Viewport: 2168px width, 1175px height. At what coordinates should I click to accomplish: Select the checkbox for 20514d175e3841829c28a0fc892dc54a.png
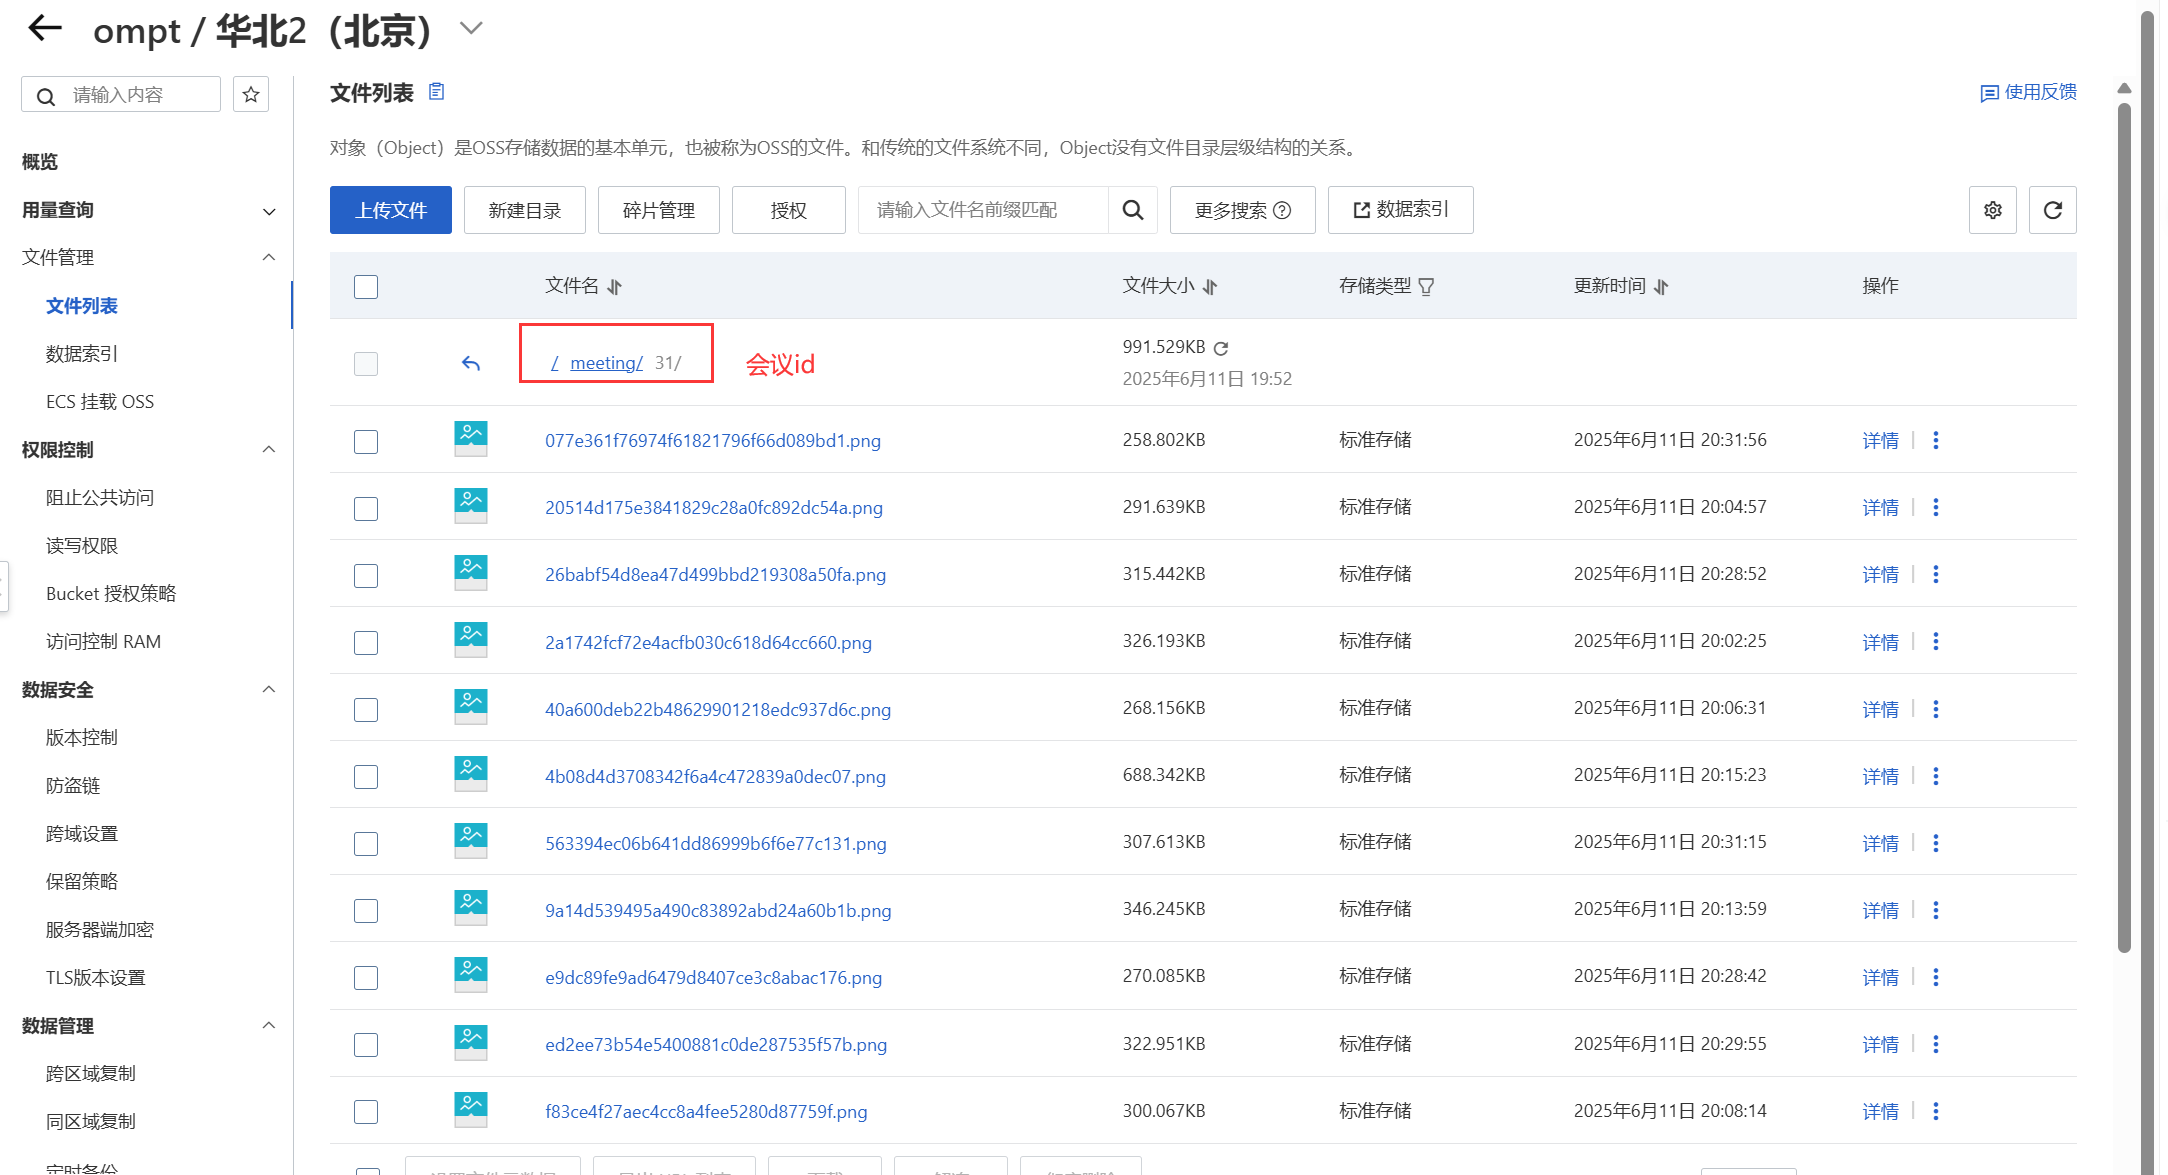(x=366, y=508)
